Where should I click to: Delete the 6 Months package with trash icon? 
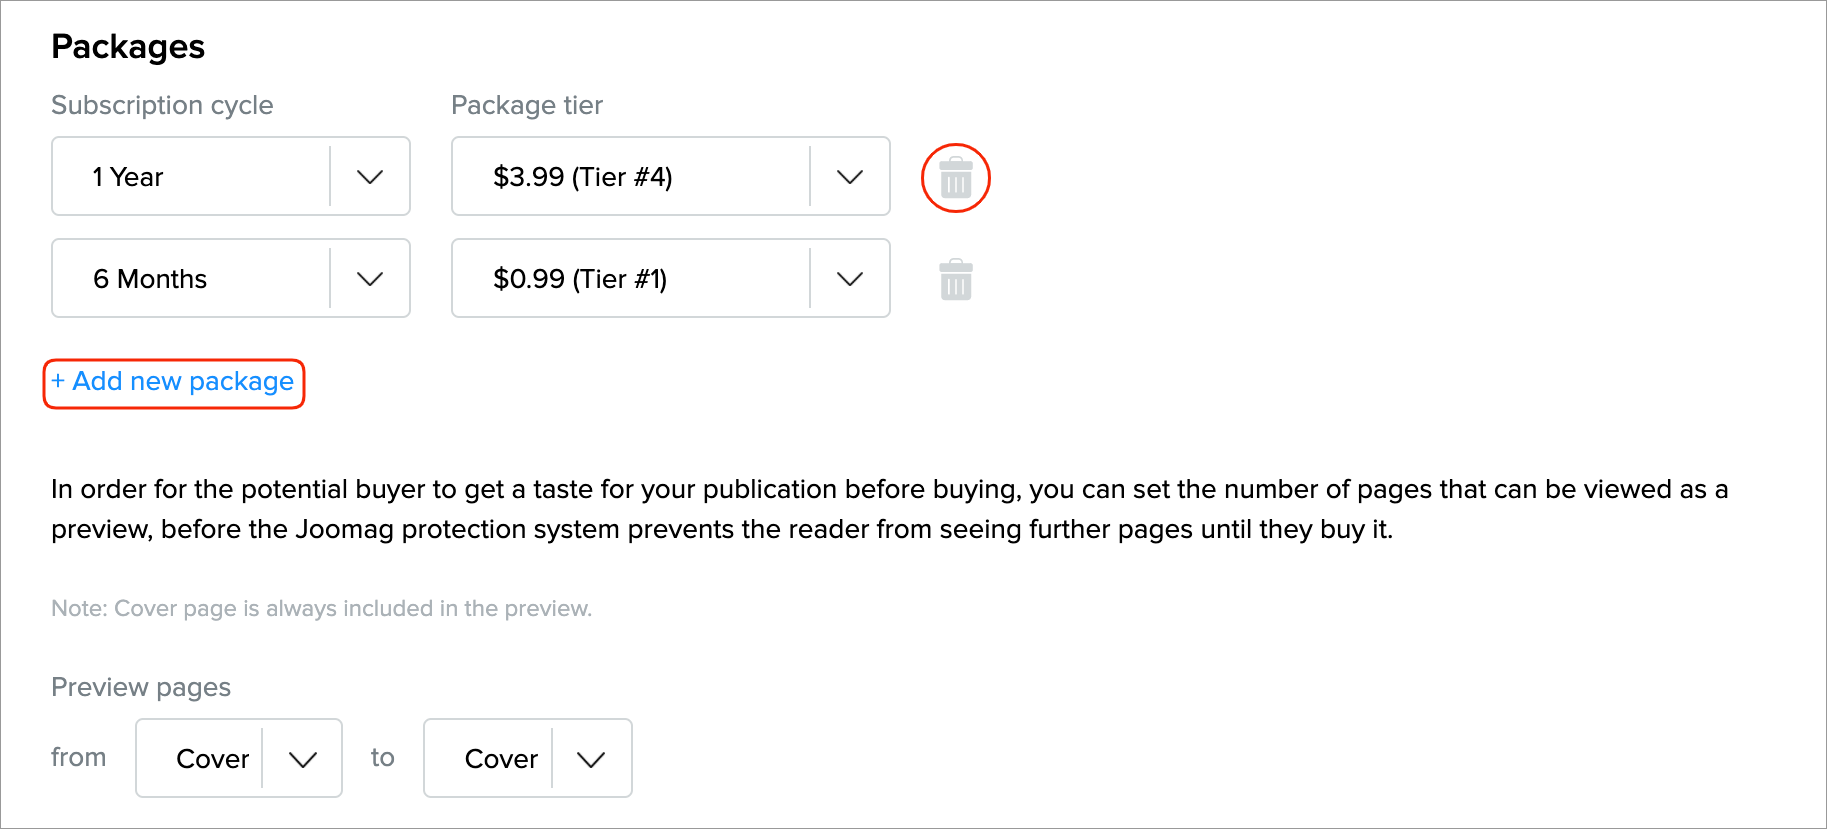click(955, 280)
